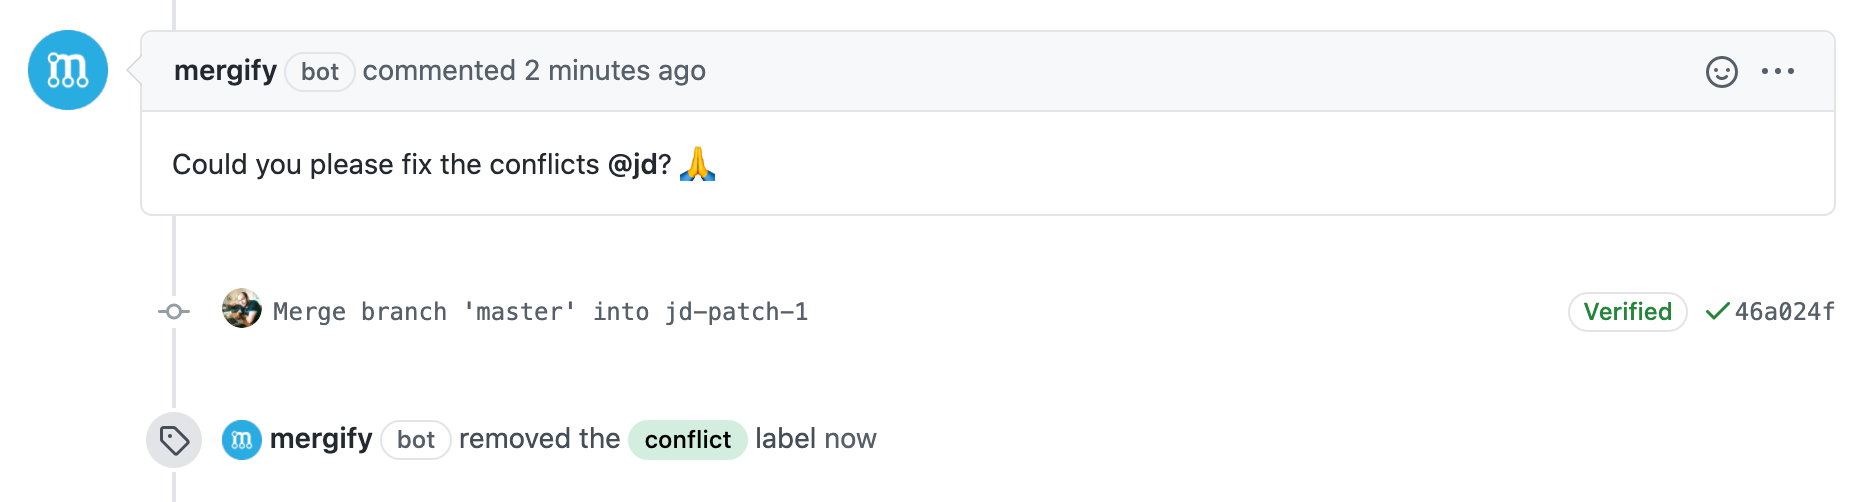Open the commit hash 46a024f
The image size is (1866, 502).
pyautogui.click(x=1784, y=312)
